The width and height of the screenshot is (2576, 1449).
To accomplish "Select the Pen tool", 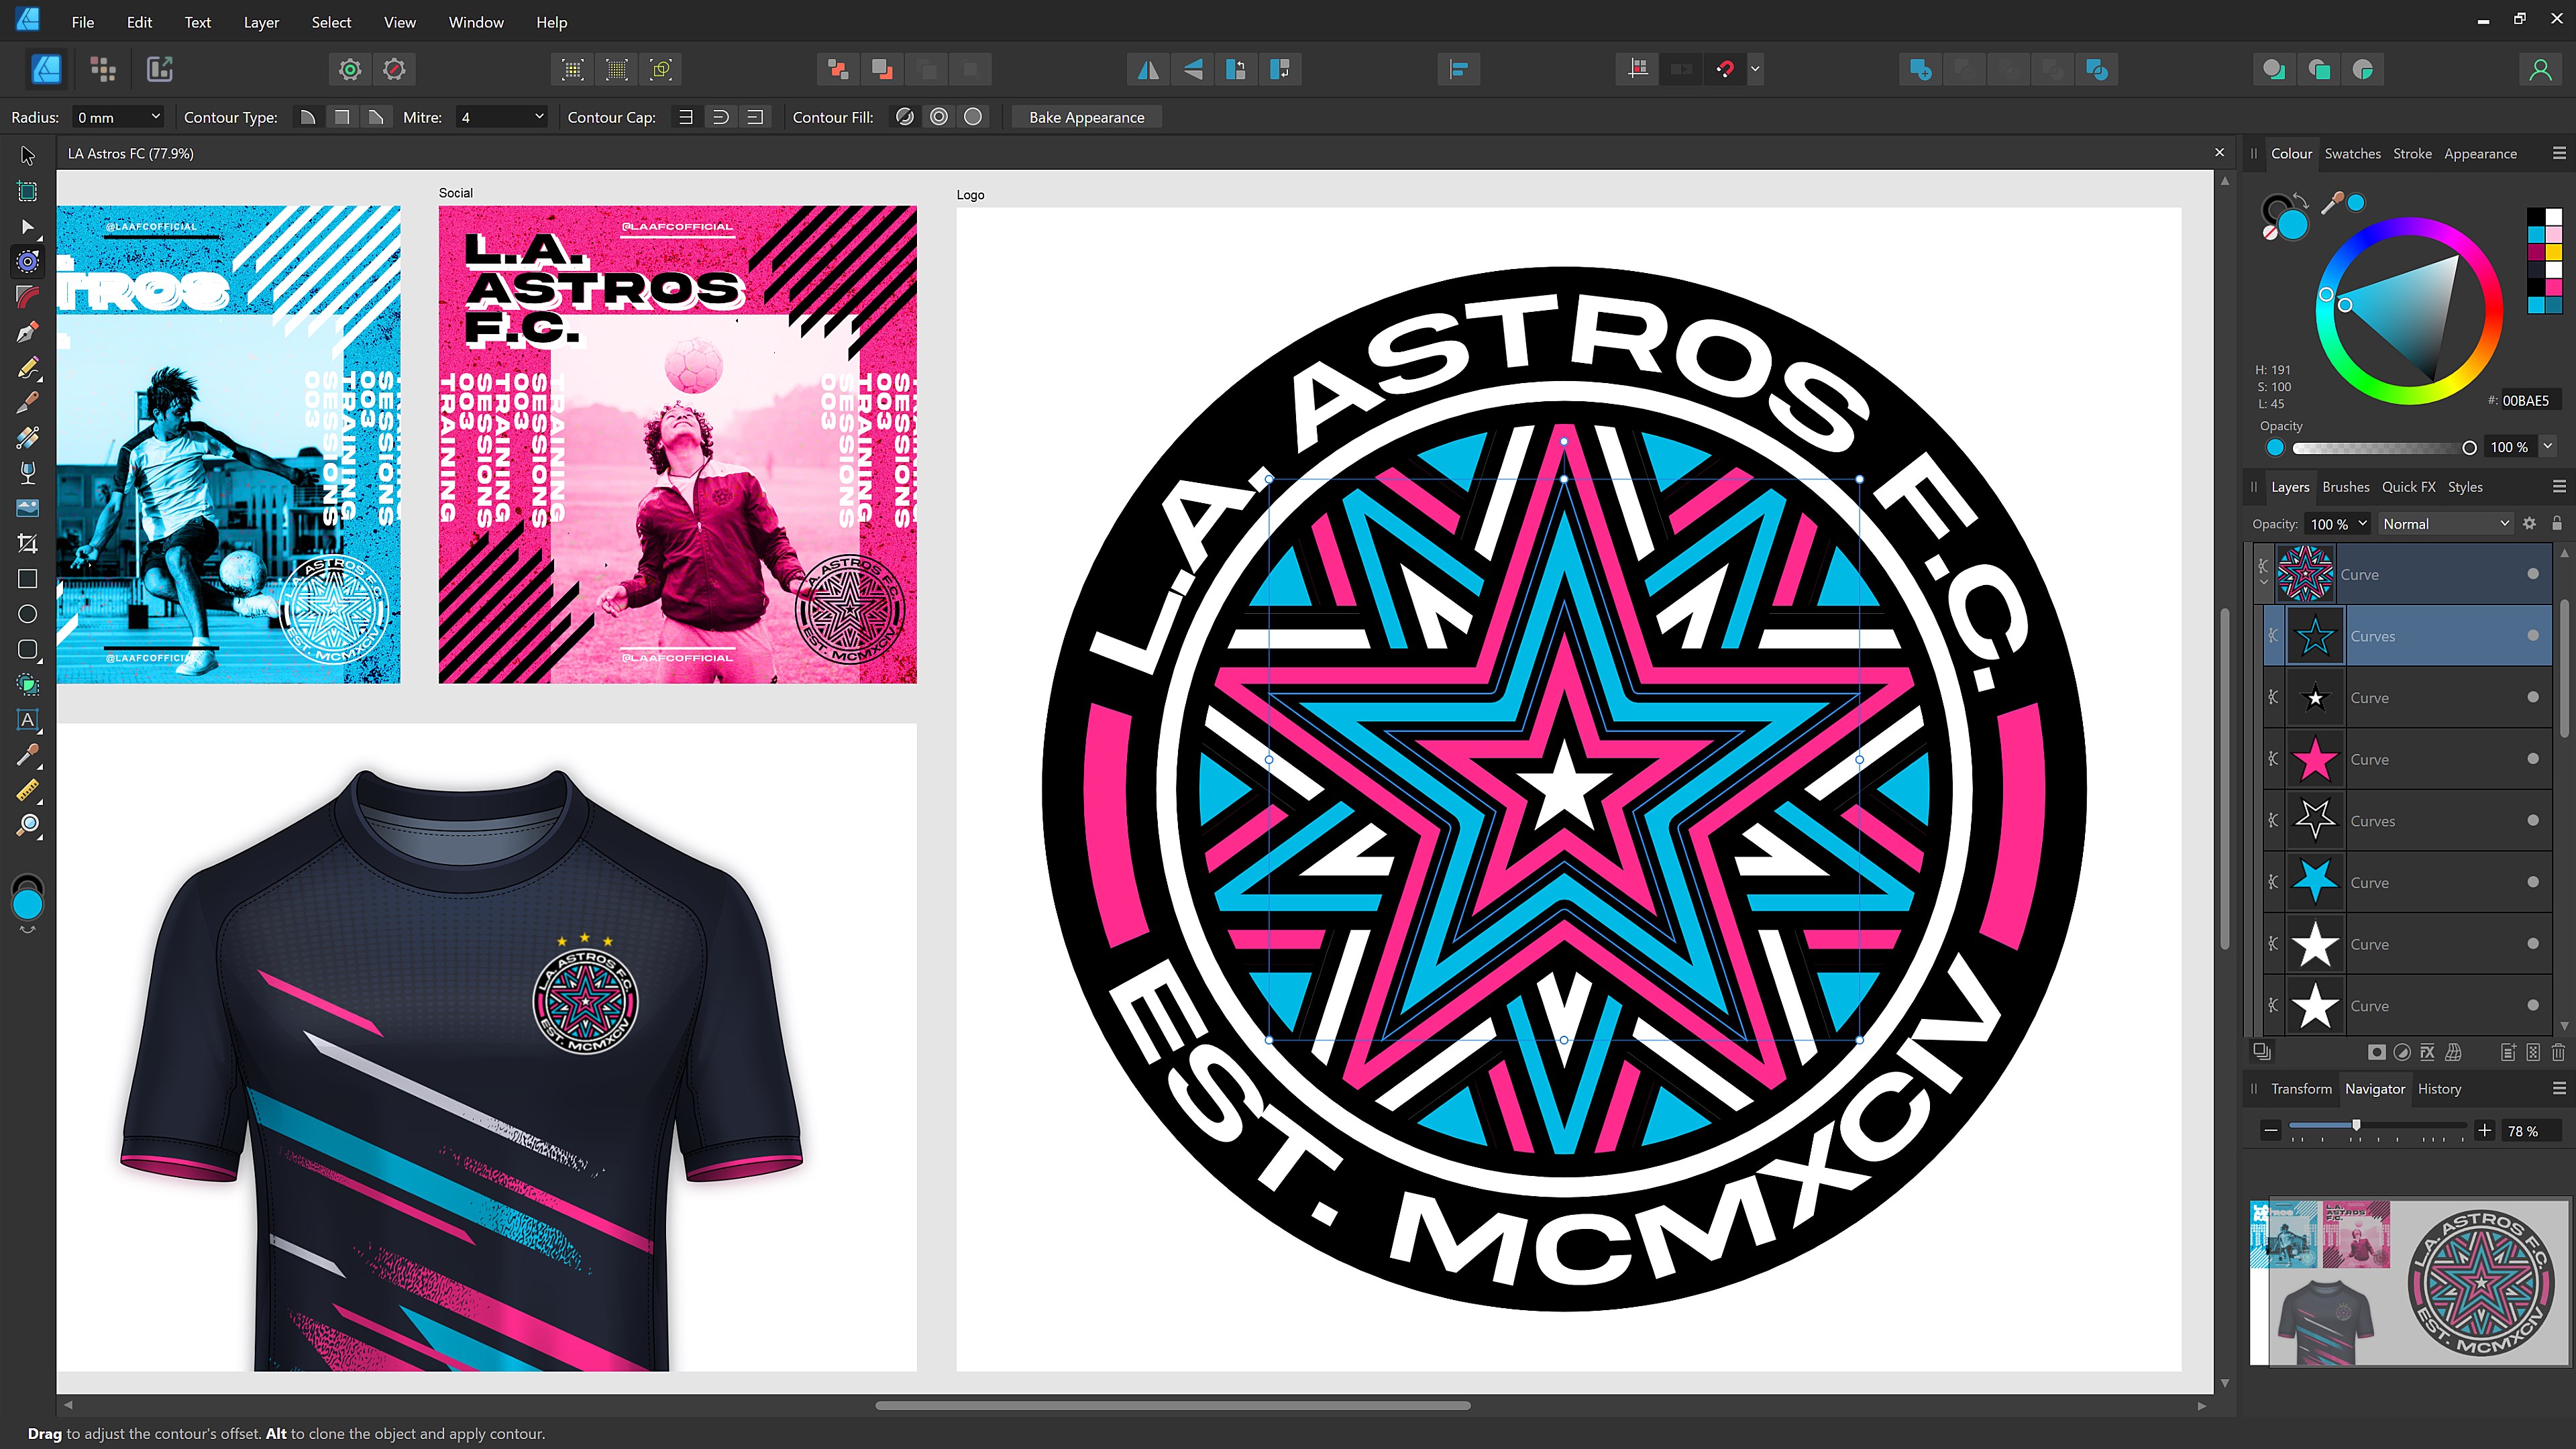I will [28, 332].
